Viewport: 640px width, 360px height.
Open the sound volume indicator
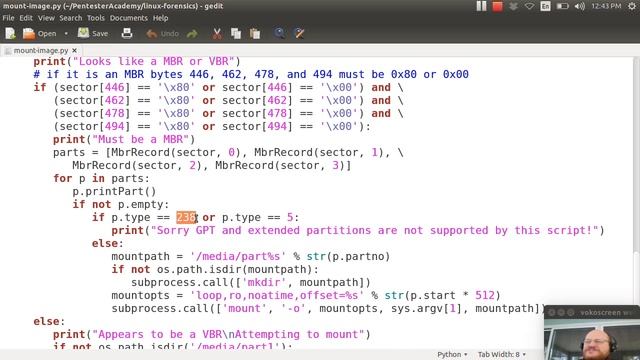pos(580,6)
